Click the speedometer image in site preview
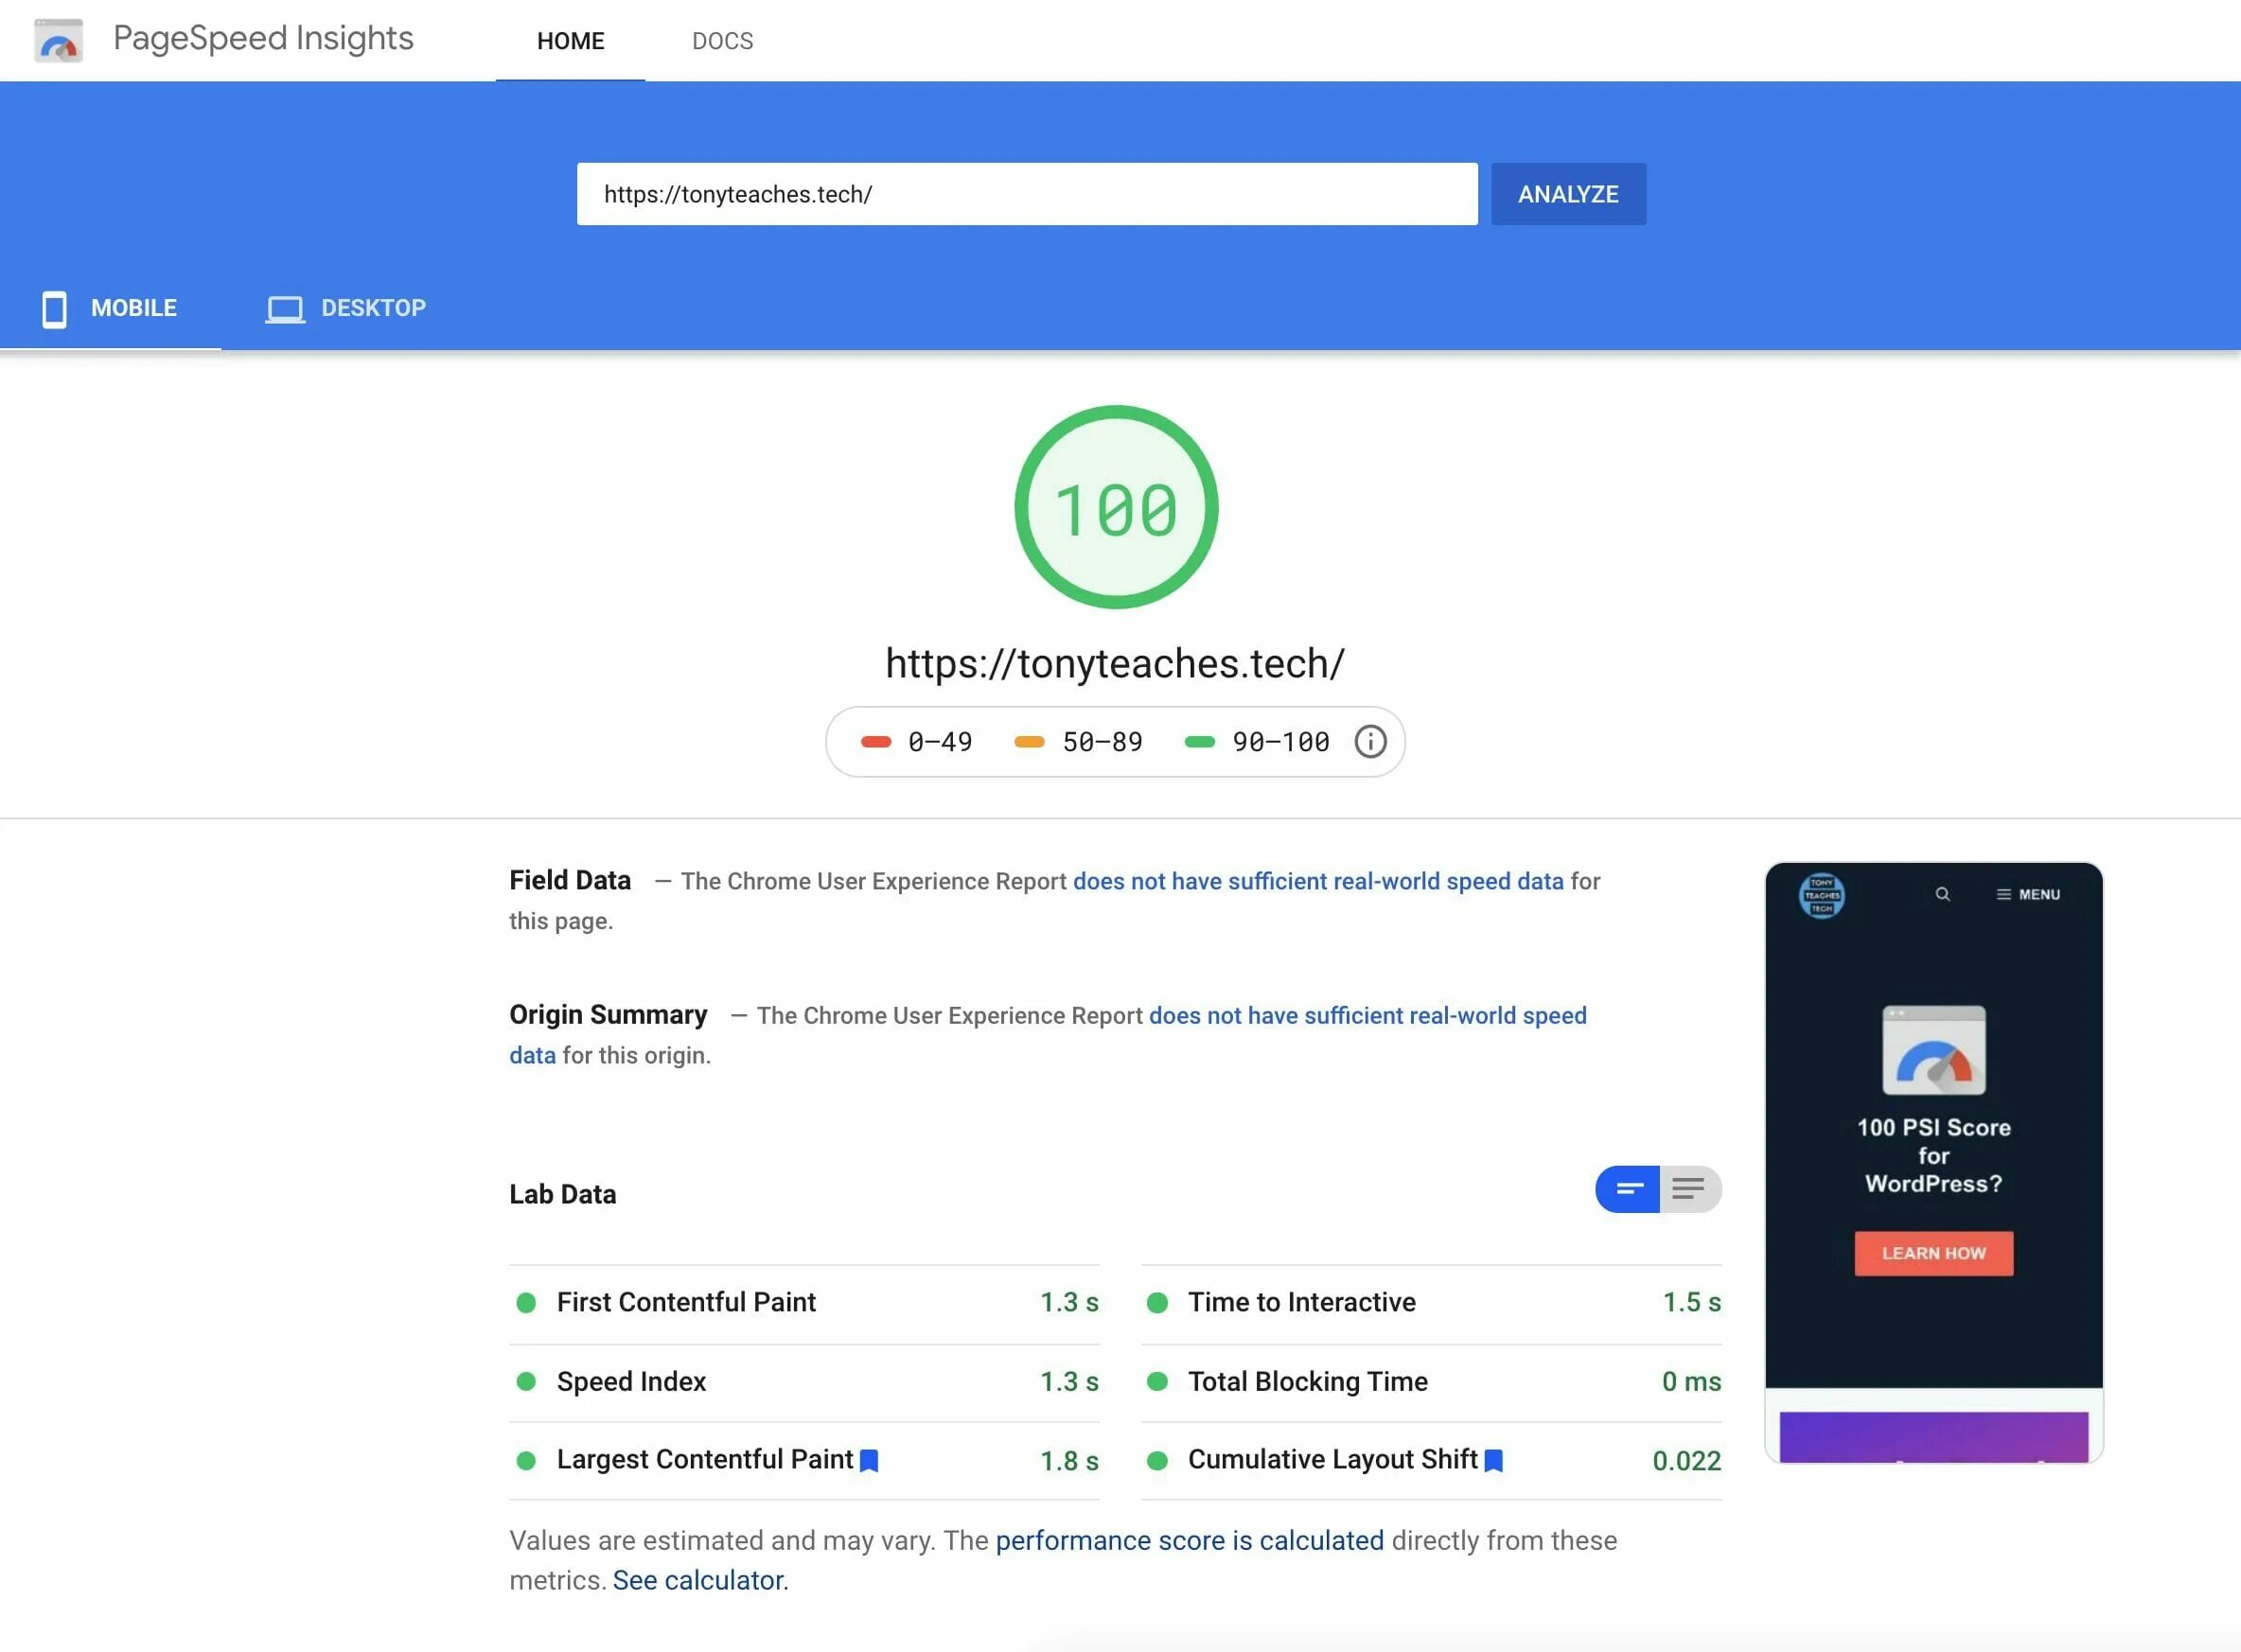 coord(1933,1050)
